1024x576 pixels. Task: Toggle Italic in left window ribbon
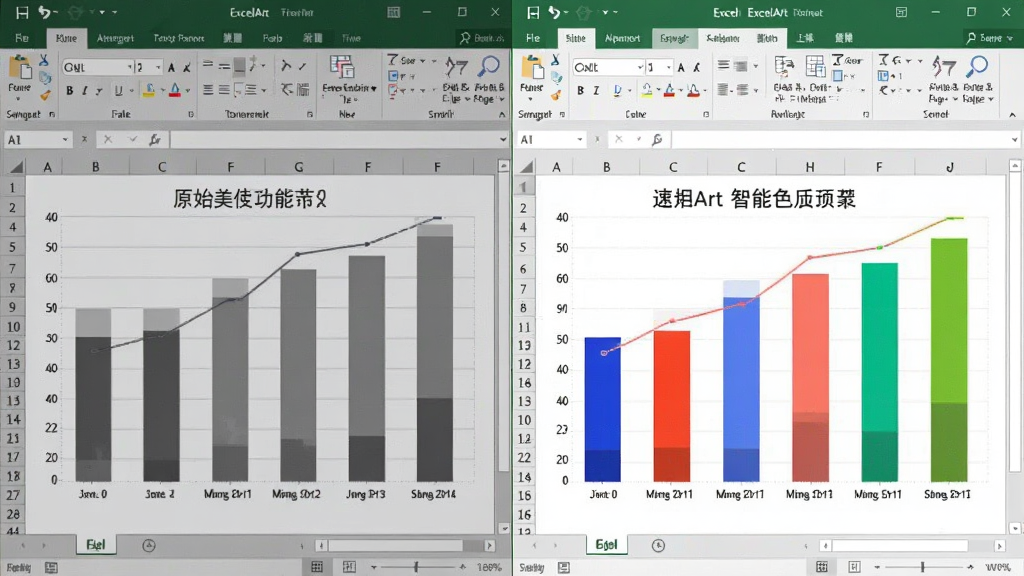pyautogui.click(x=84, y=91)
